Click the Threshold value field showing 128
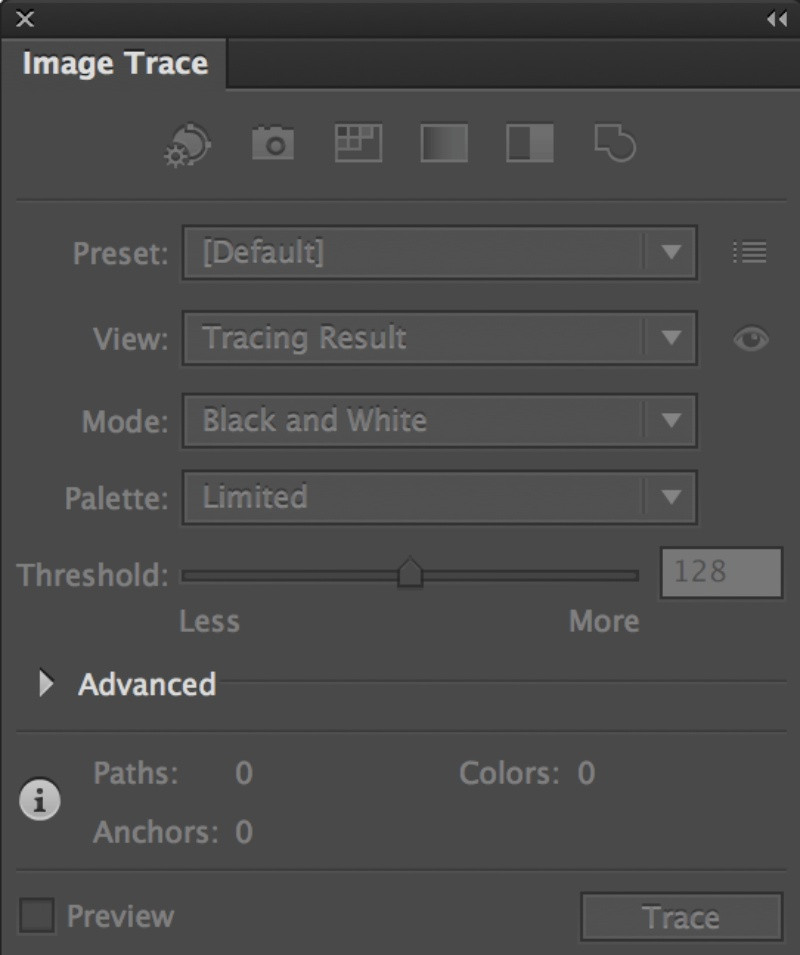 721,573
